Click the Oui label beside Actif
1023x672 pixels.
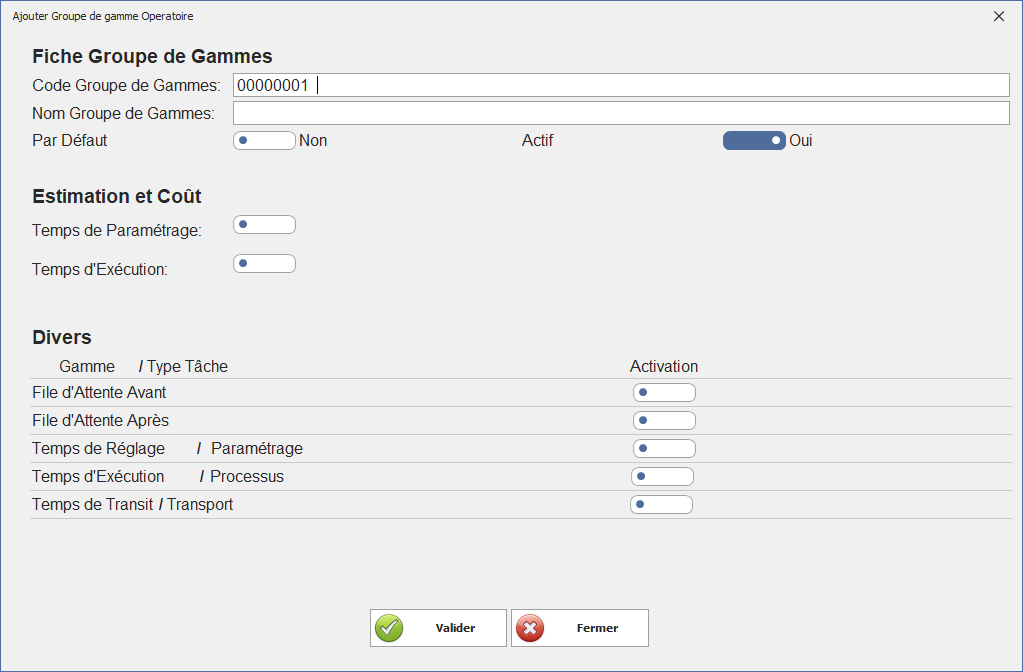tap(801, 141)
